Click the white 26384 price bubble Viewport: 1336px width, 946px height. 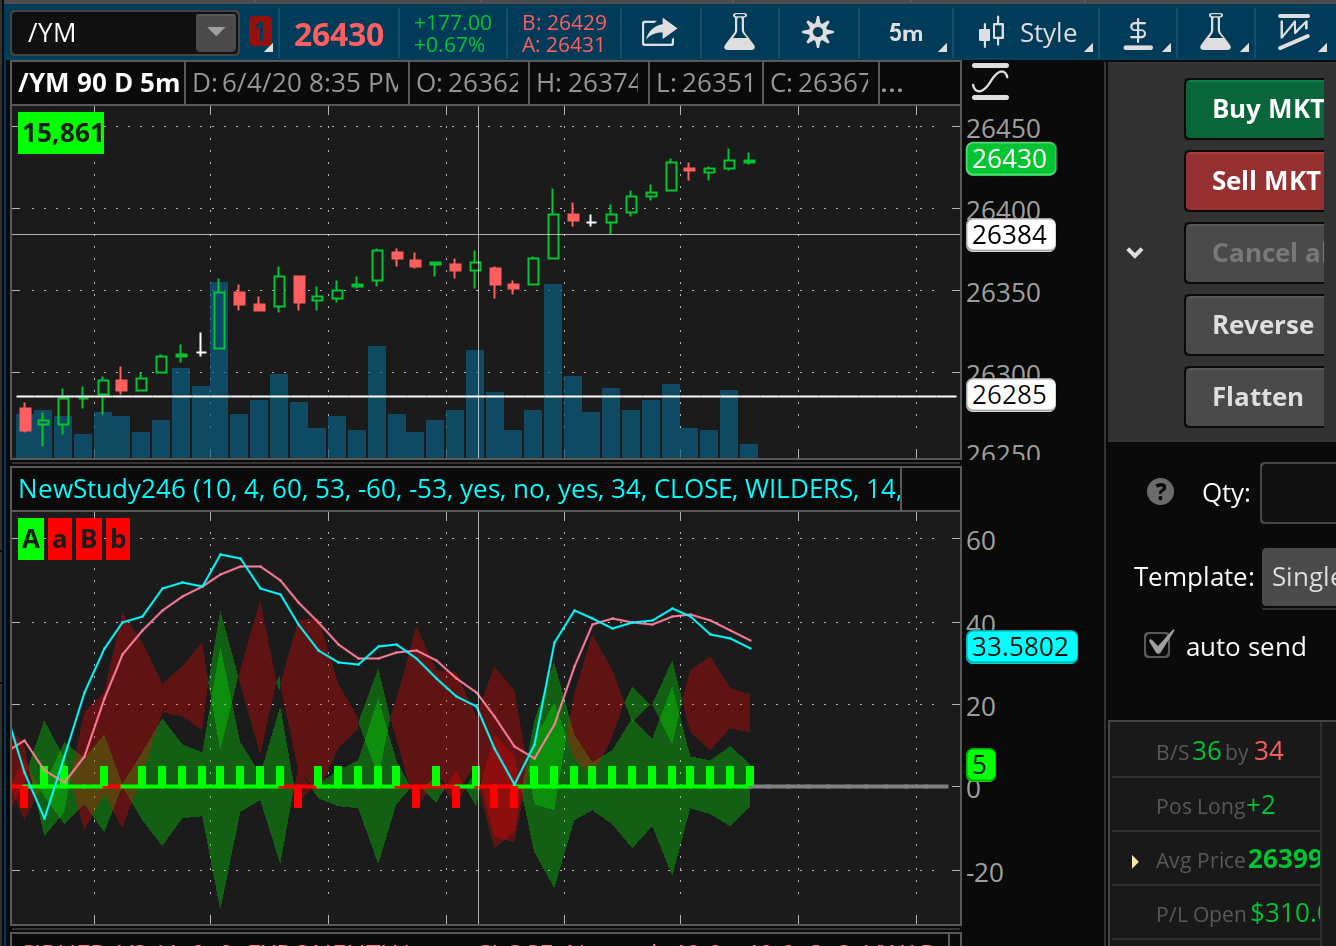(1011, 235)
